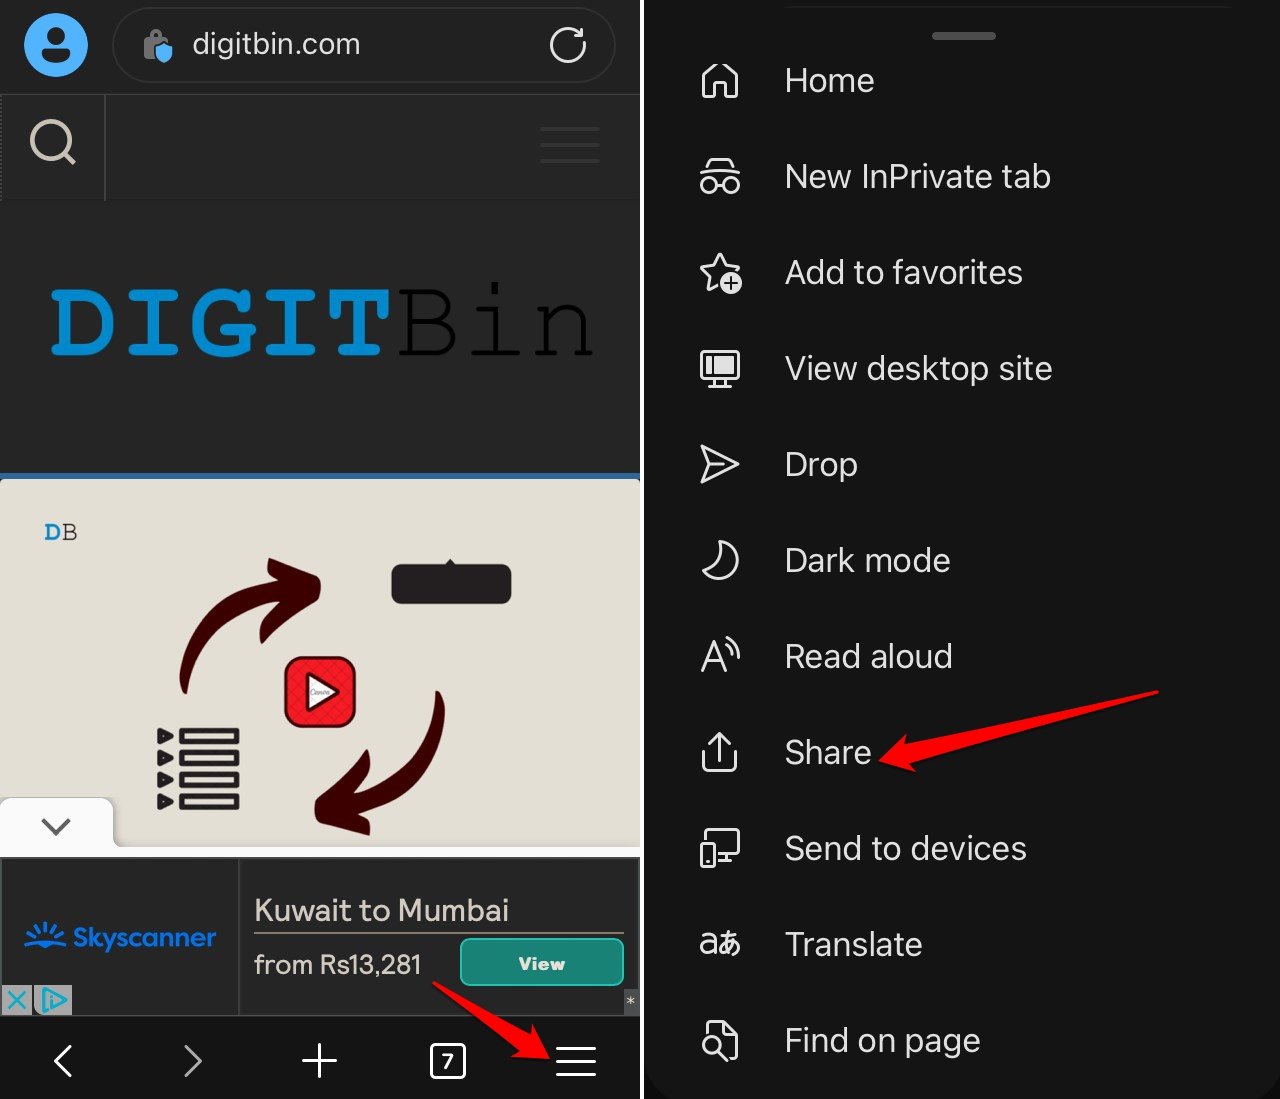Go forward with the right arrow
Viewport: 1280px width, 1099px height.
coord(193,1061)
